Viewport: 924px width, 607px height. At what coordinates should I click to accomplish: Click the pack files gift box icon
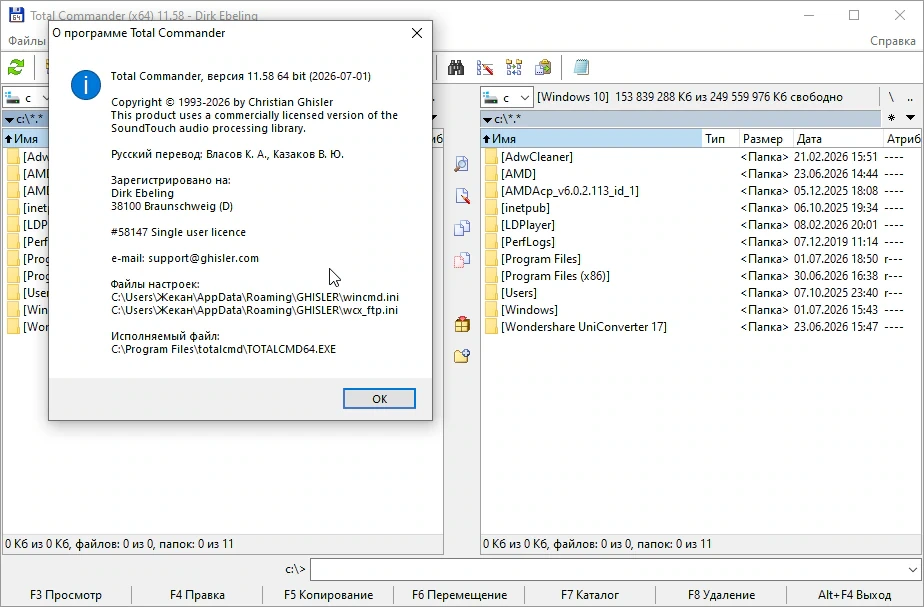[462, 324]
